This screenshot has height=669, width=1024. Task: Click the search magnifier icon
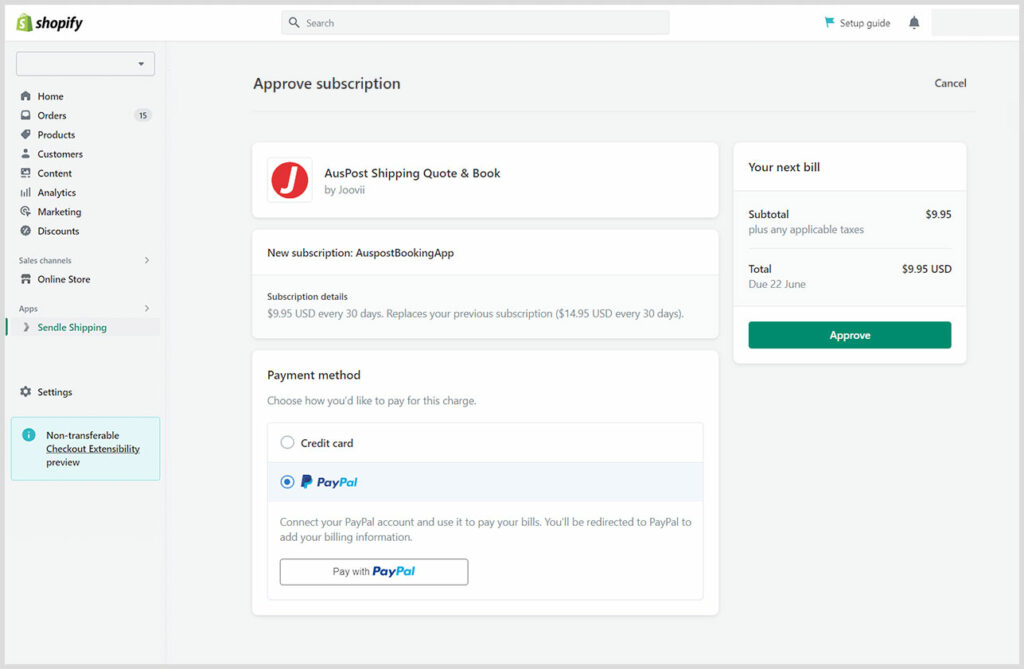tap(294, 22)
